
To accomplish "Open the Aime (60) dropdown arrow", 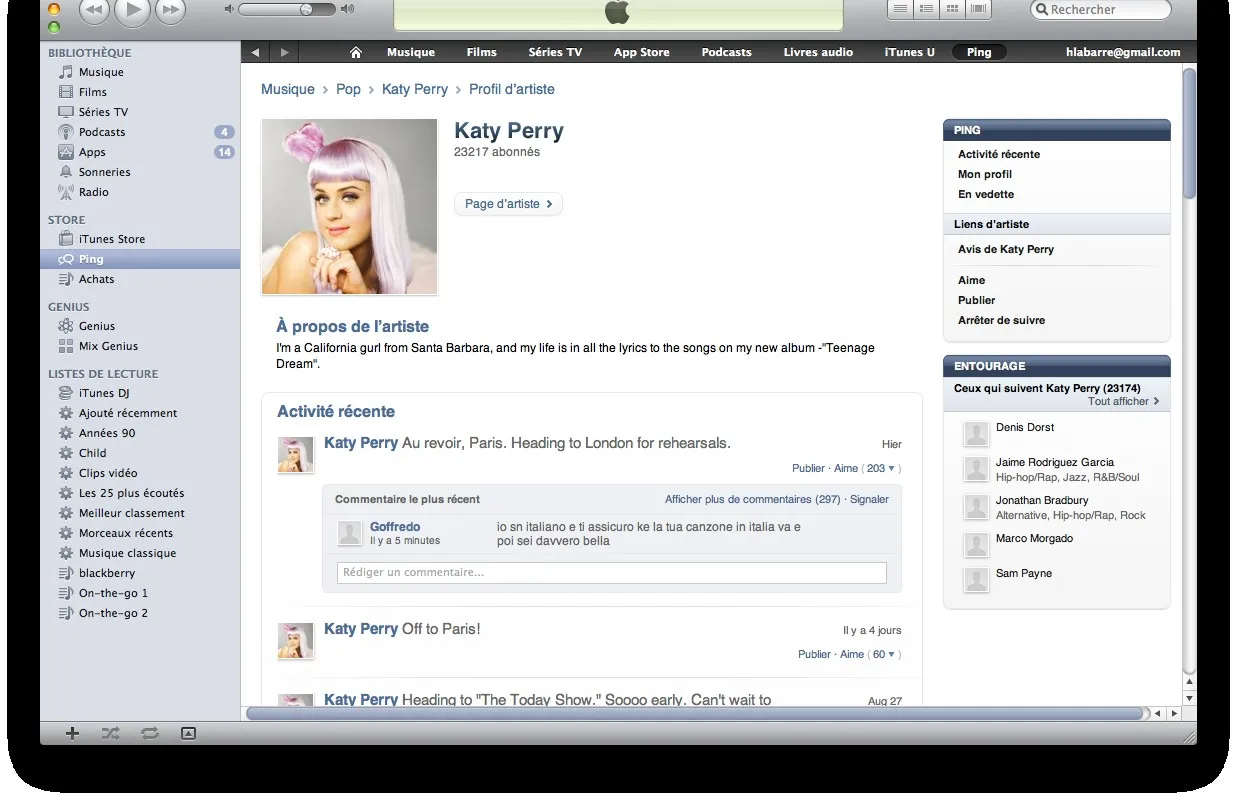I will pyautogui.click(x=891, y=654).
